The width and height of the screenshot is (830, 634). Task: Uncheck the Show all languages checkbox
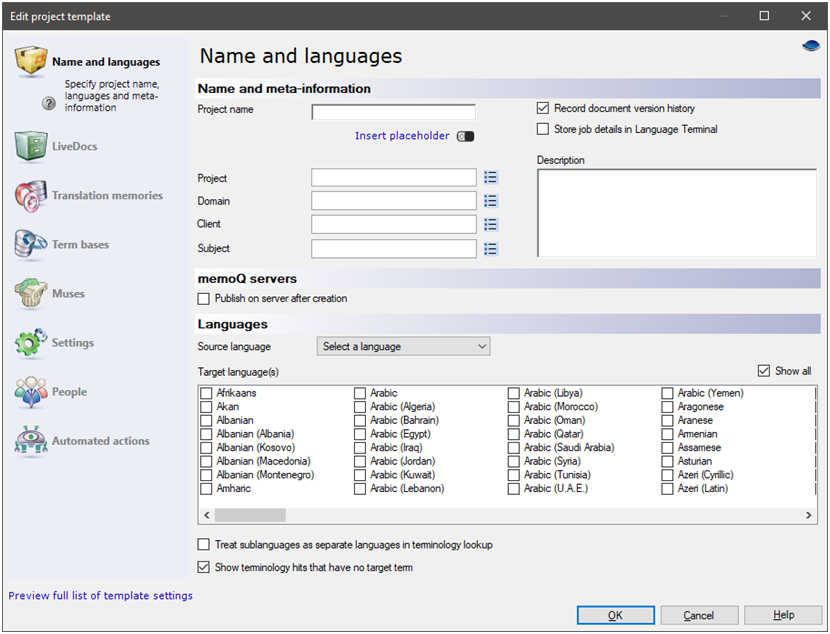[x=763, y=371]
